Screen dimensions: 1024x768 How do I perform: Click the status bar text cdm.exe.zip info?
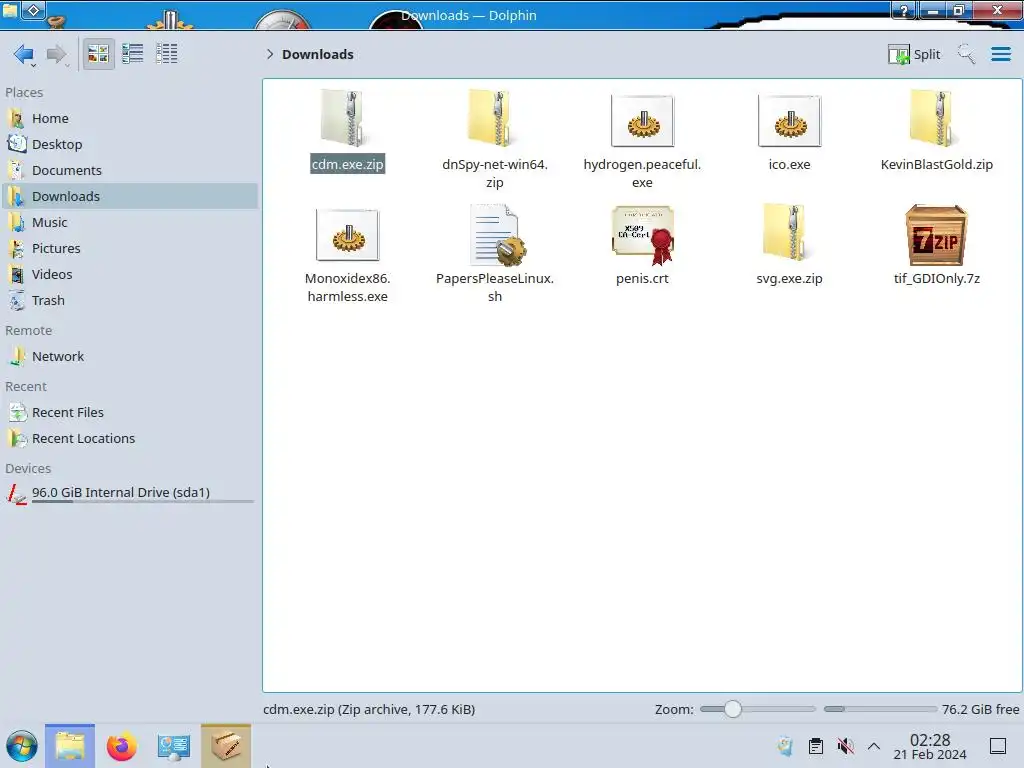point(369,710)
